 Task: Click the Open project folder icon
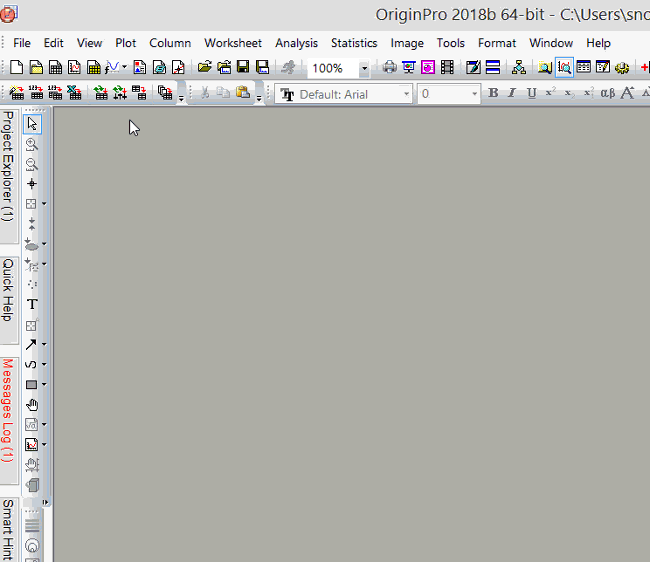point(204,68)
